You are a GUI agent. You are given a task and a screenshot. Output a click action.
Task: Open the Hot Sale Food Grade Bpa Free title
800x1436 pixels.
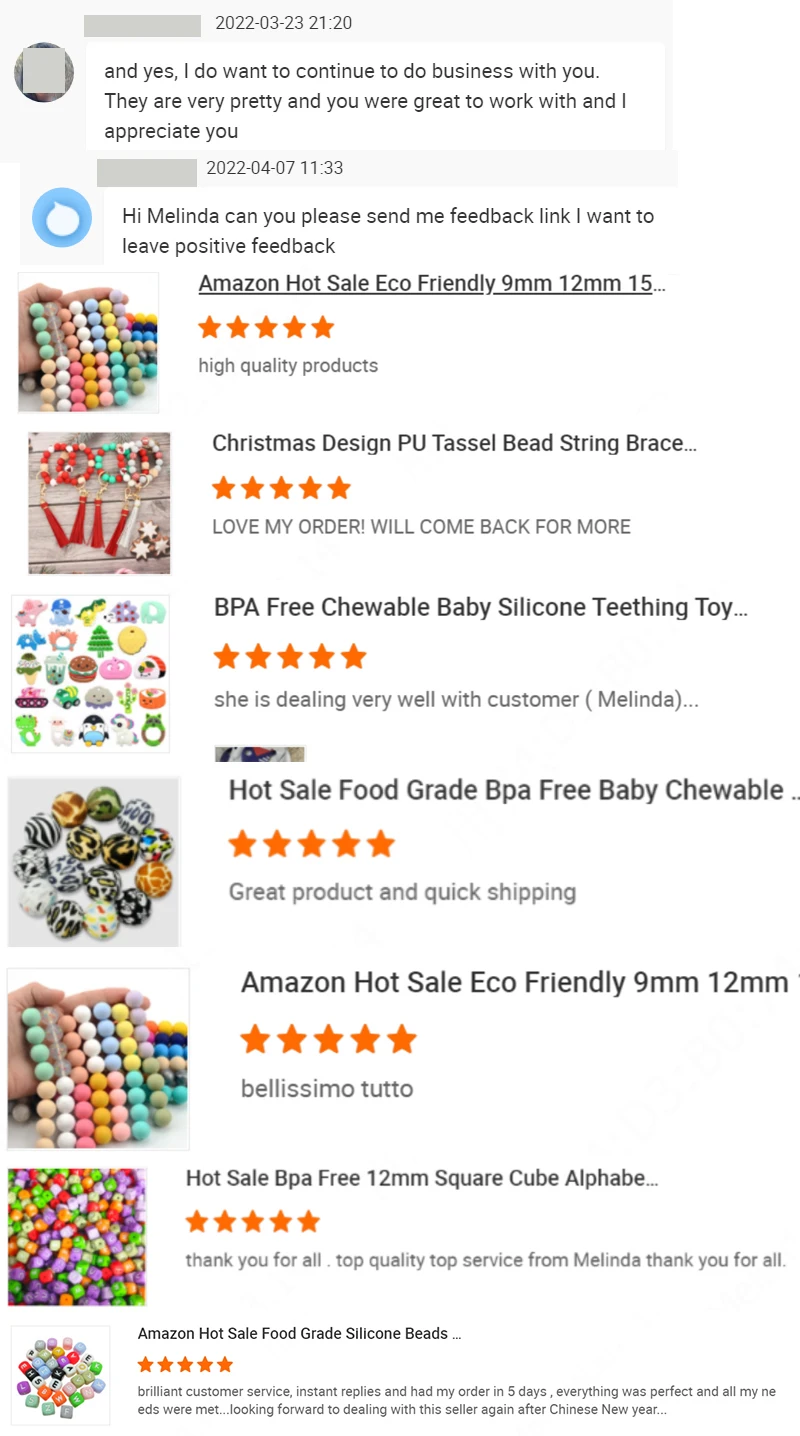514,790
